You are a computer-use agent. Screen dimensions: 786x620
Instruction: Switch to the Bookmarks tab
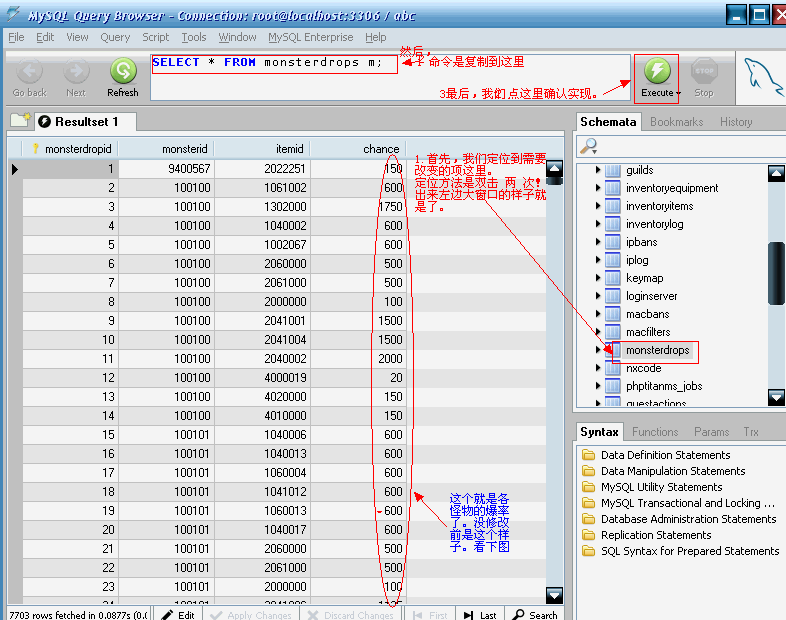(x=676, y=122)
